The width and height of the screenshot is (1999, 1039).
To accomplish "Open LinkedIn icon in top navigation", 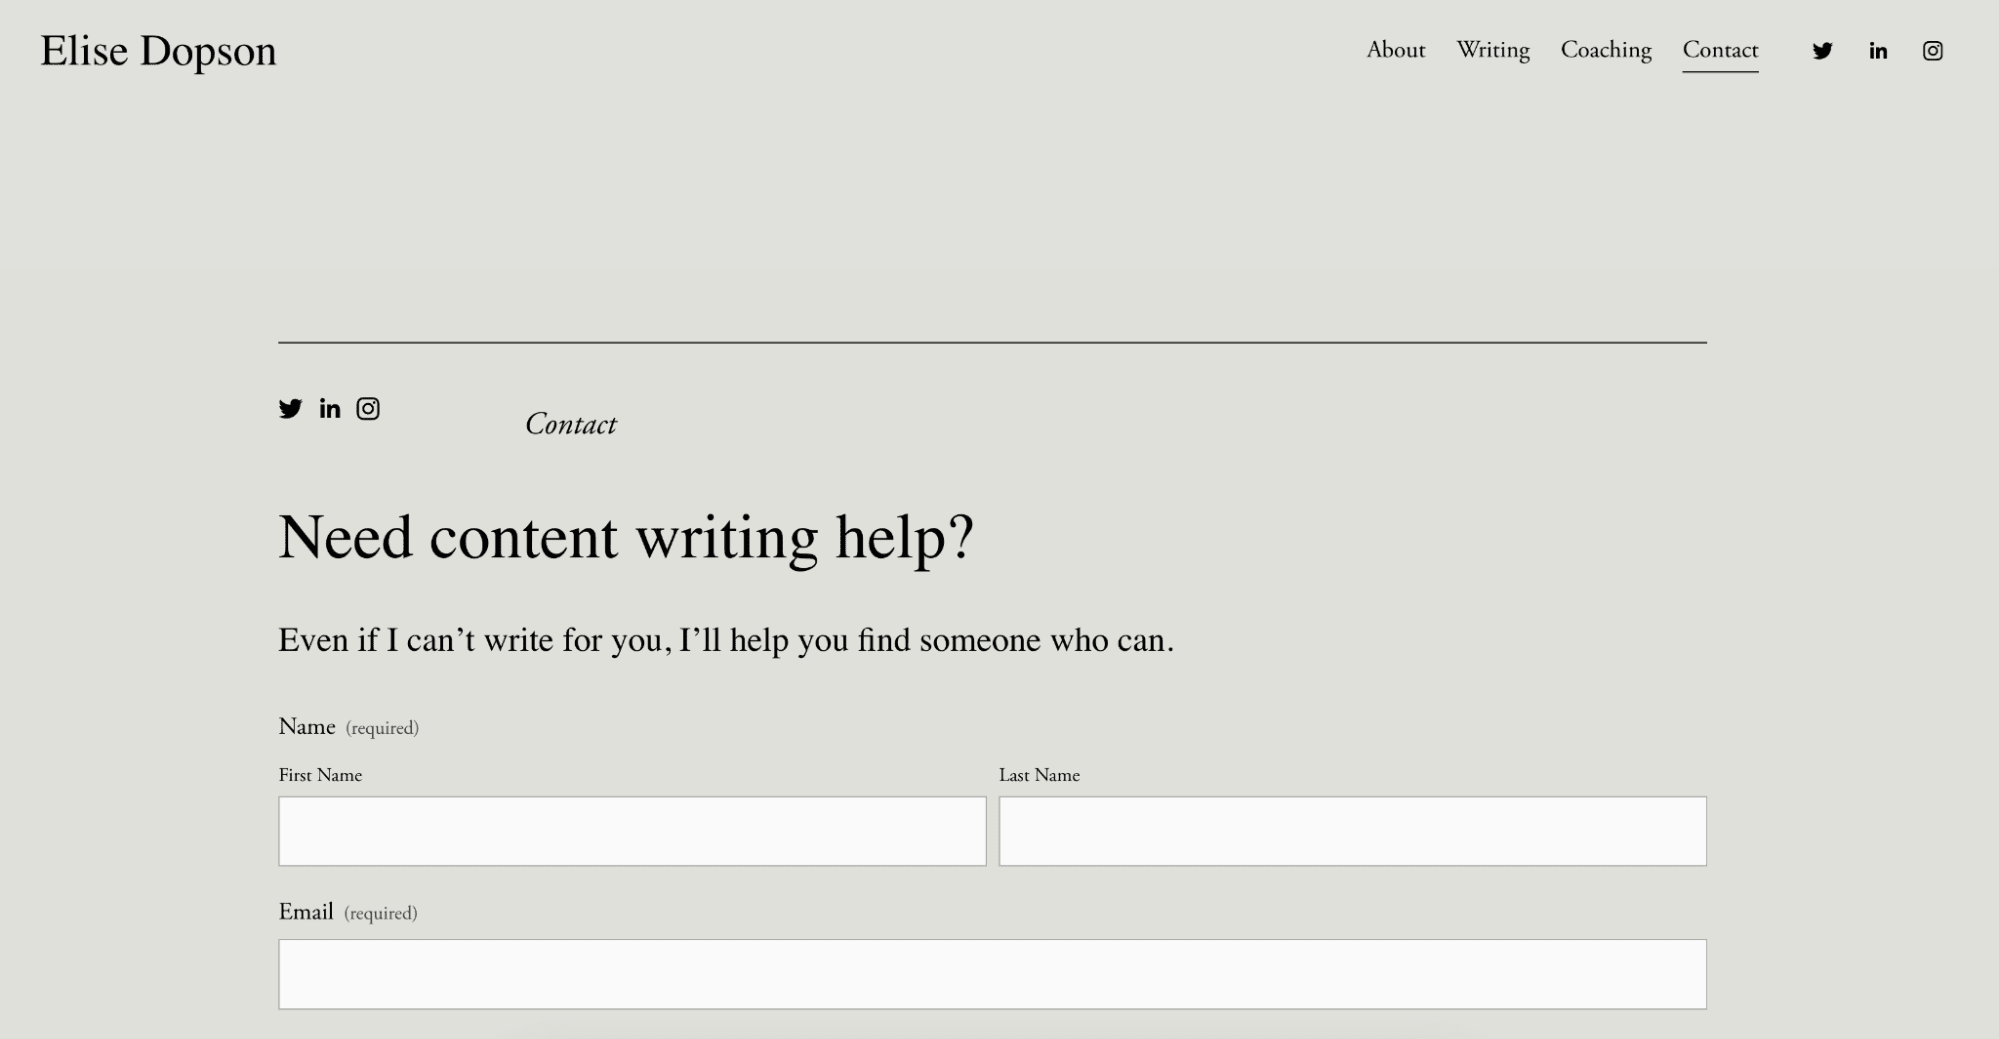I will point(1878,51).
